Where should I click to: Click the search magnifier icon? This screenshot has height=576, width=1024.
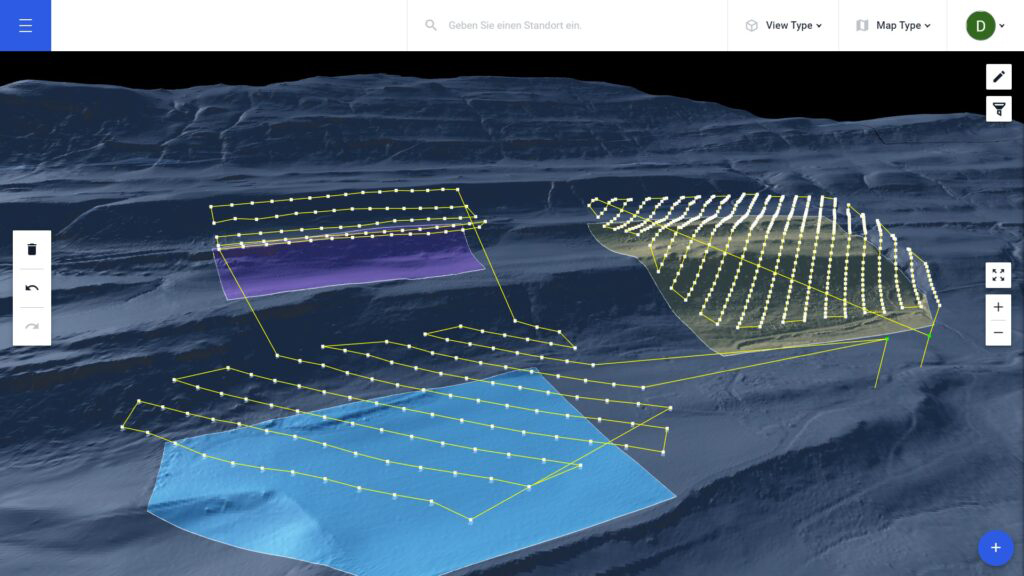[x=431, y=25]
